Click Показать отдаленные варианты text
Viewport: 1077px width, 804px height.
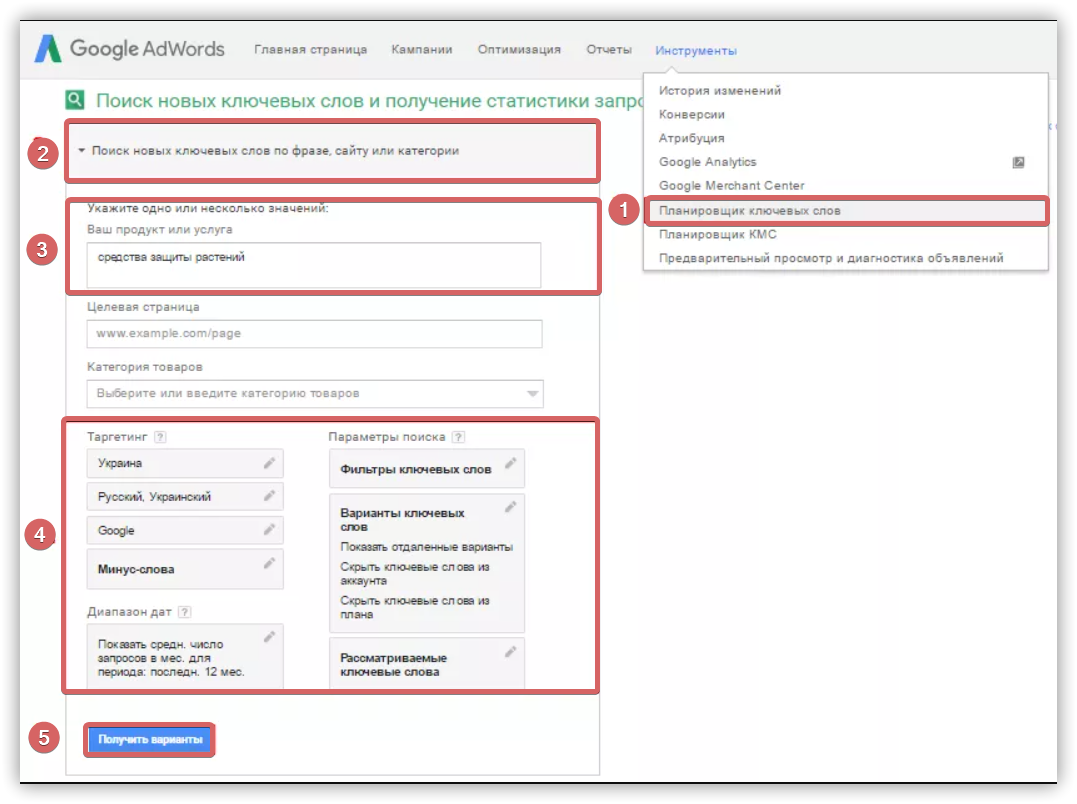(x=427, y=547)
